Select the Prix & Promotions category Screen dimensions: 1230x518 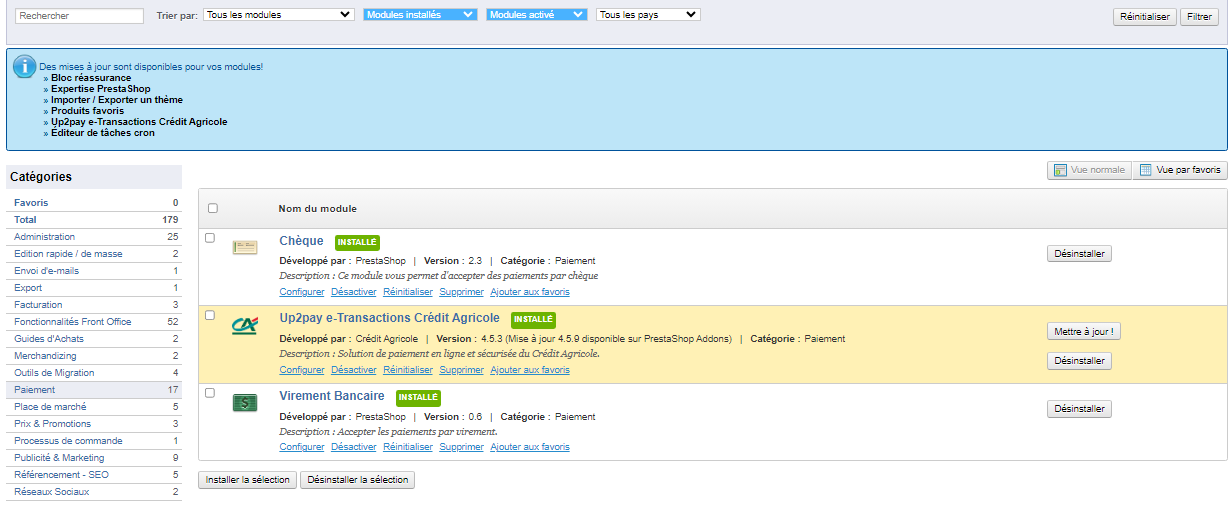click(94, 424)
